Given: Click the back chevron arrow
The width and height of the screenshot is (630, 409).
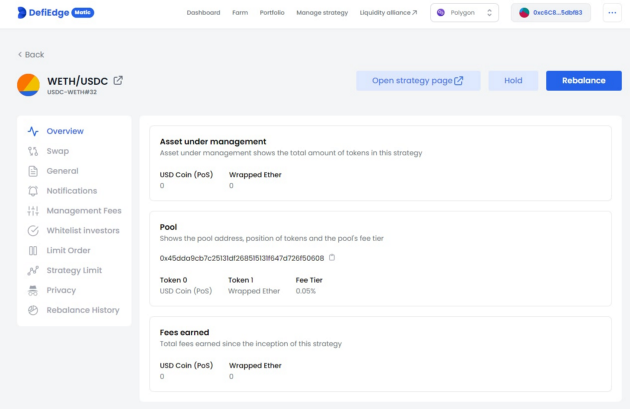Looking at the screenshot, I should [20, 54].
